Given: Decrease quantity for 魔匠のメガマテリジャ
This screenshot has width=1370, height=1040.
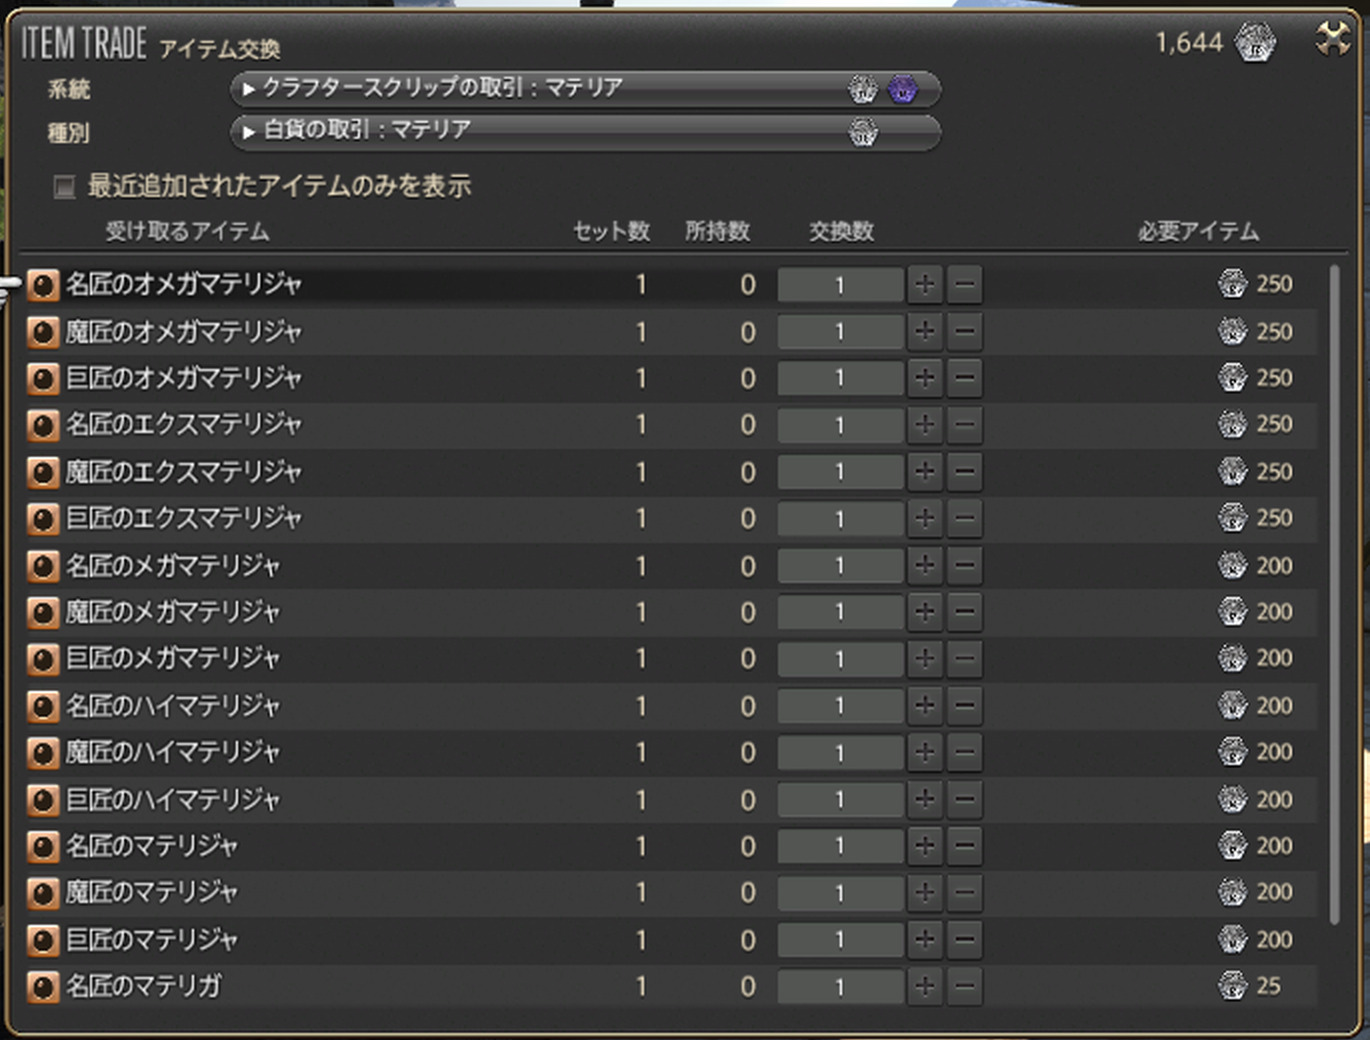Looking at the screenshot, I should (964, 612).
